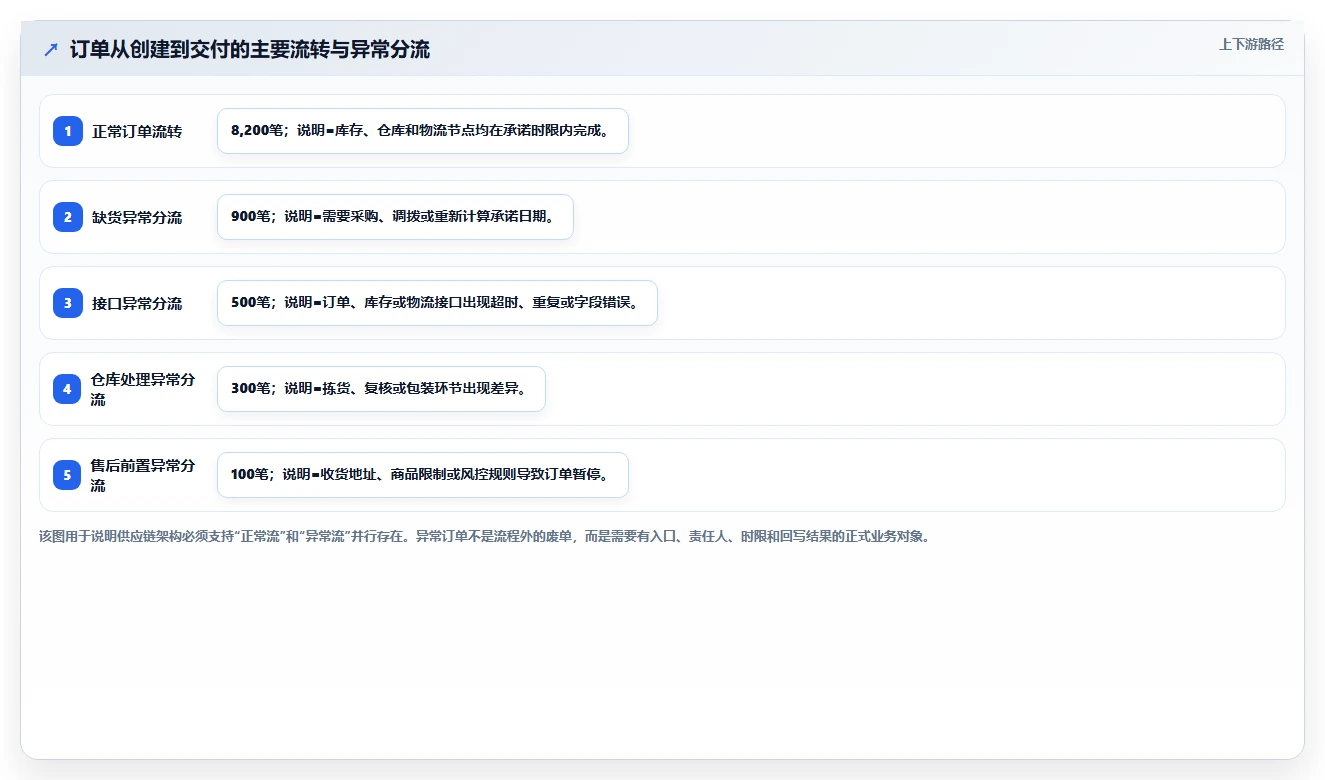The image size is (1325, 780).
Task: Click step number 2 badge
Action: pyautogui.click(x=68, y=217)
